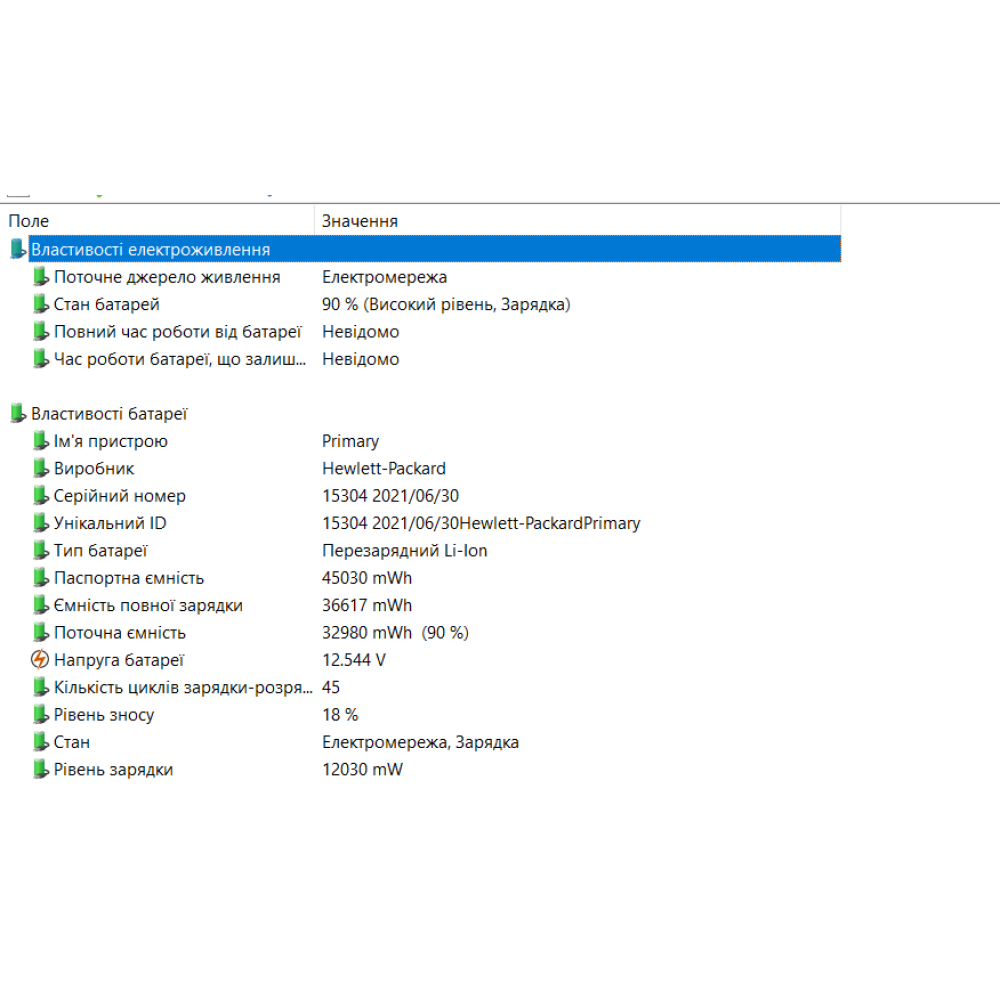1000x1000 pixels.
Task: Click the value Перезарядний Li-Ion
Action: coord(404,550)
